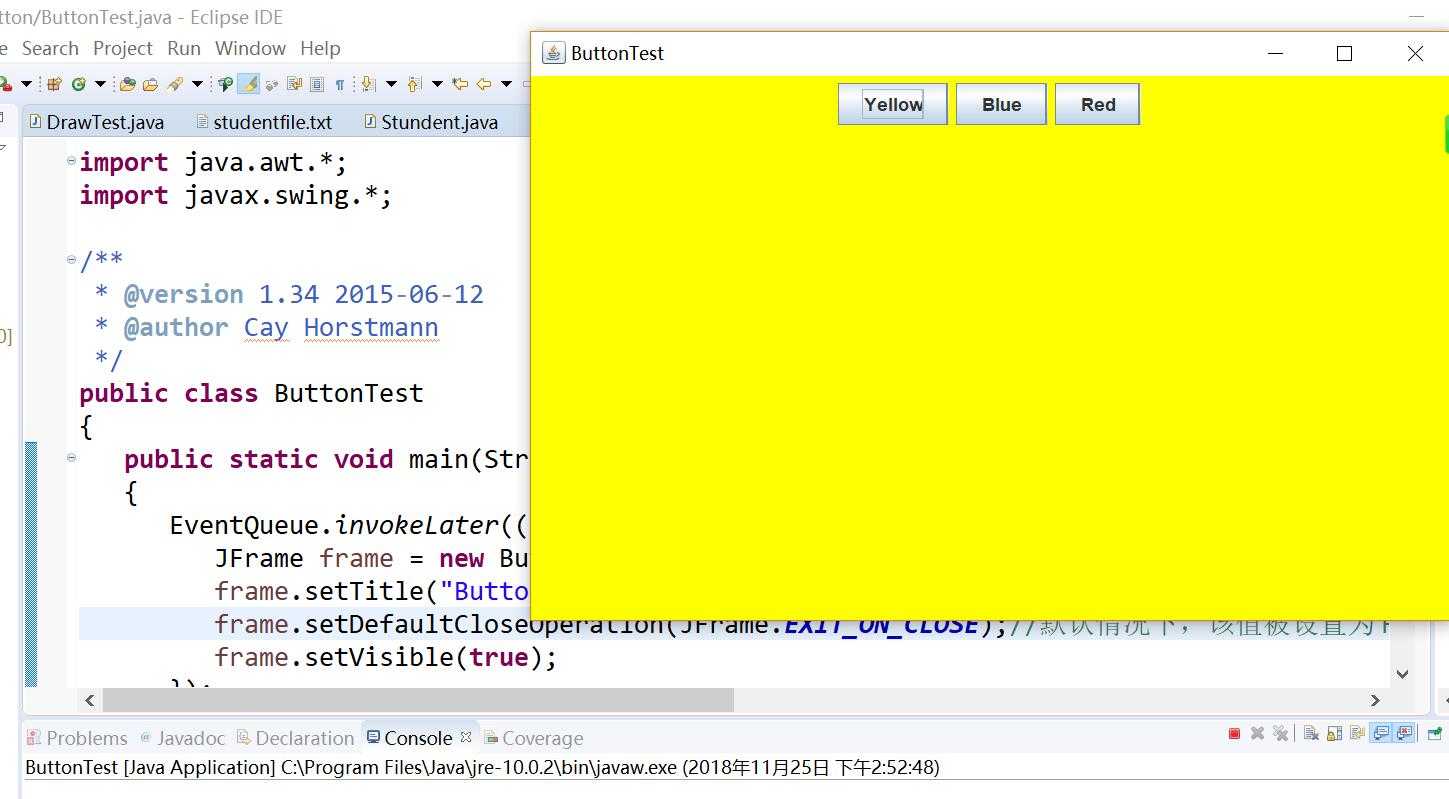Switch to the Stundent.java editor tab

(430, 122)
